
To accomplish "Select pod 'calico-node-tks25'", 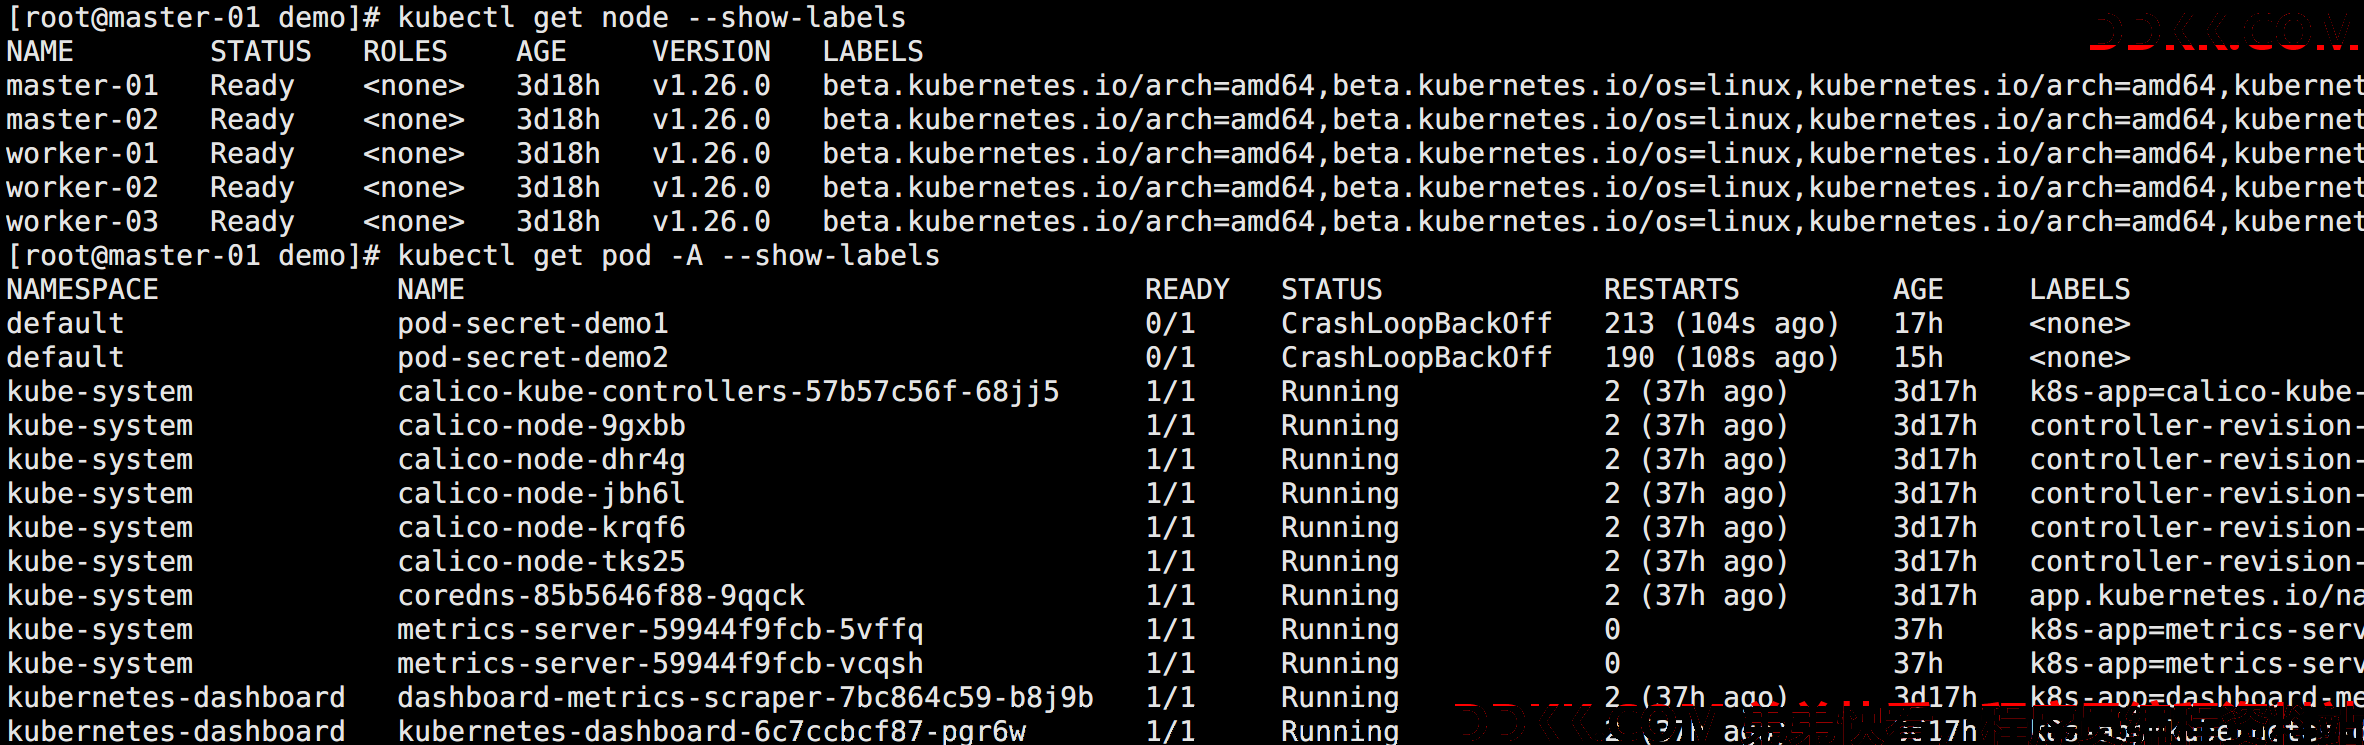I will 541,562.
